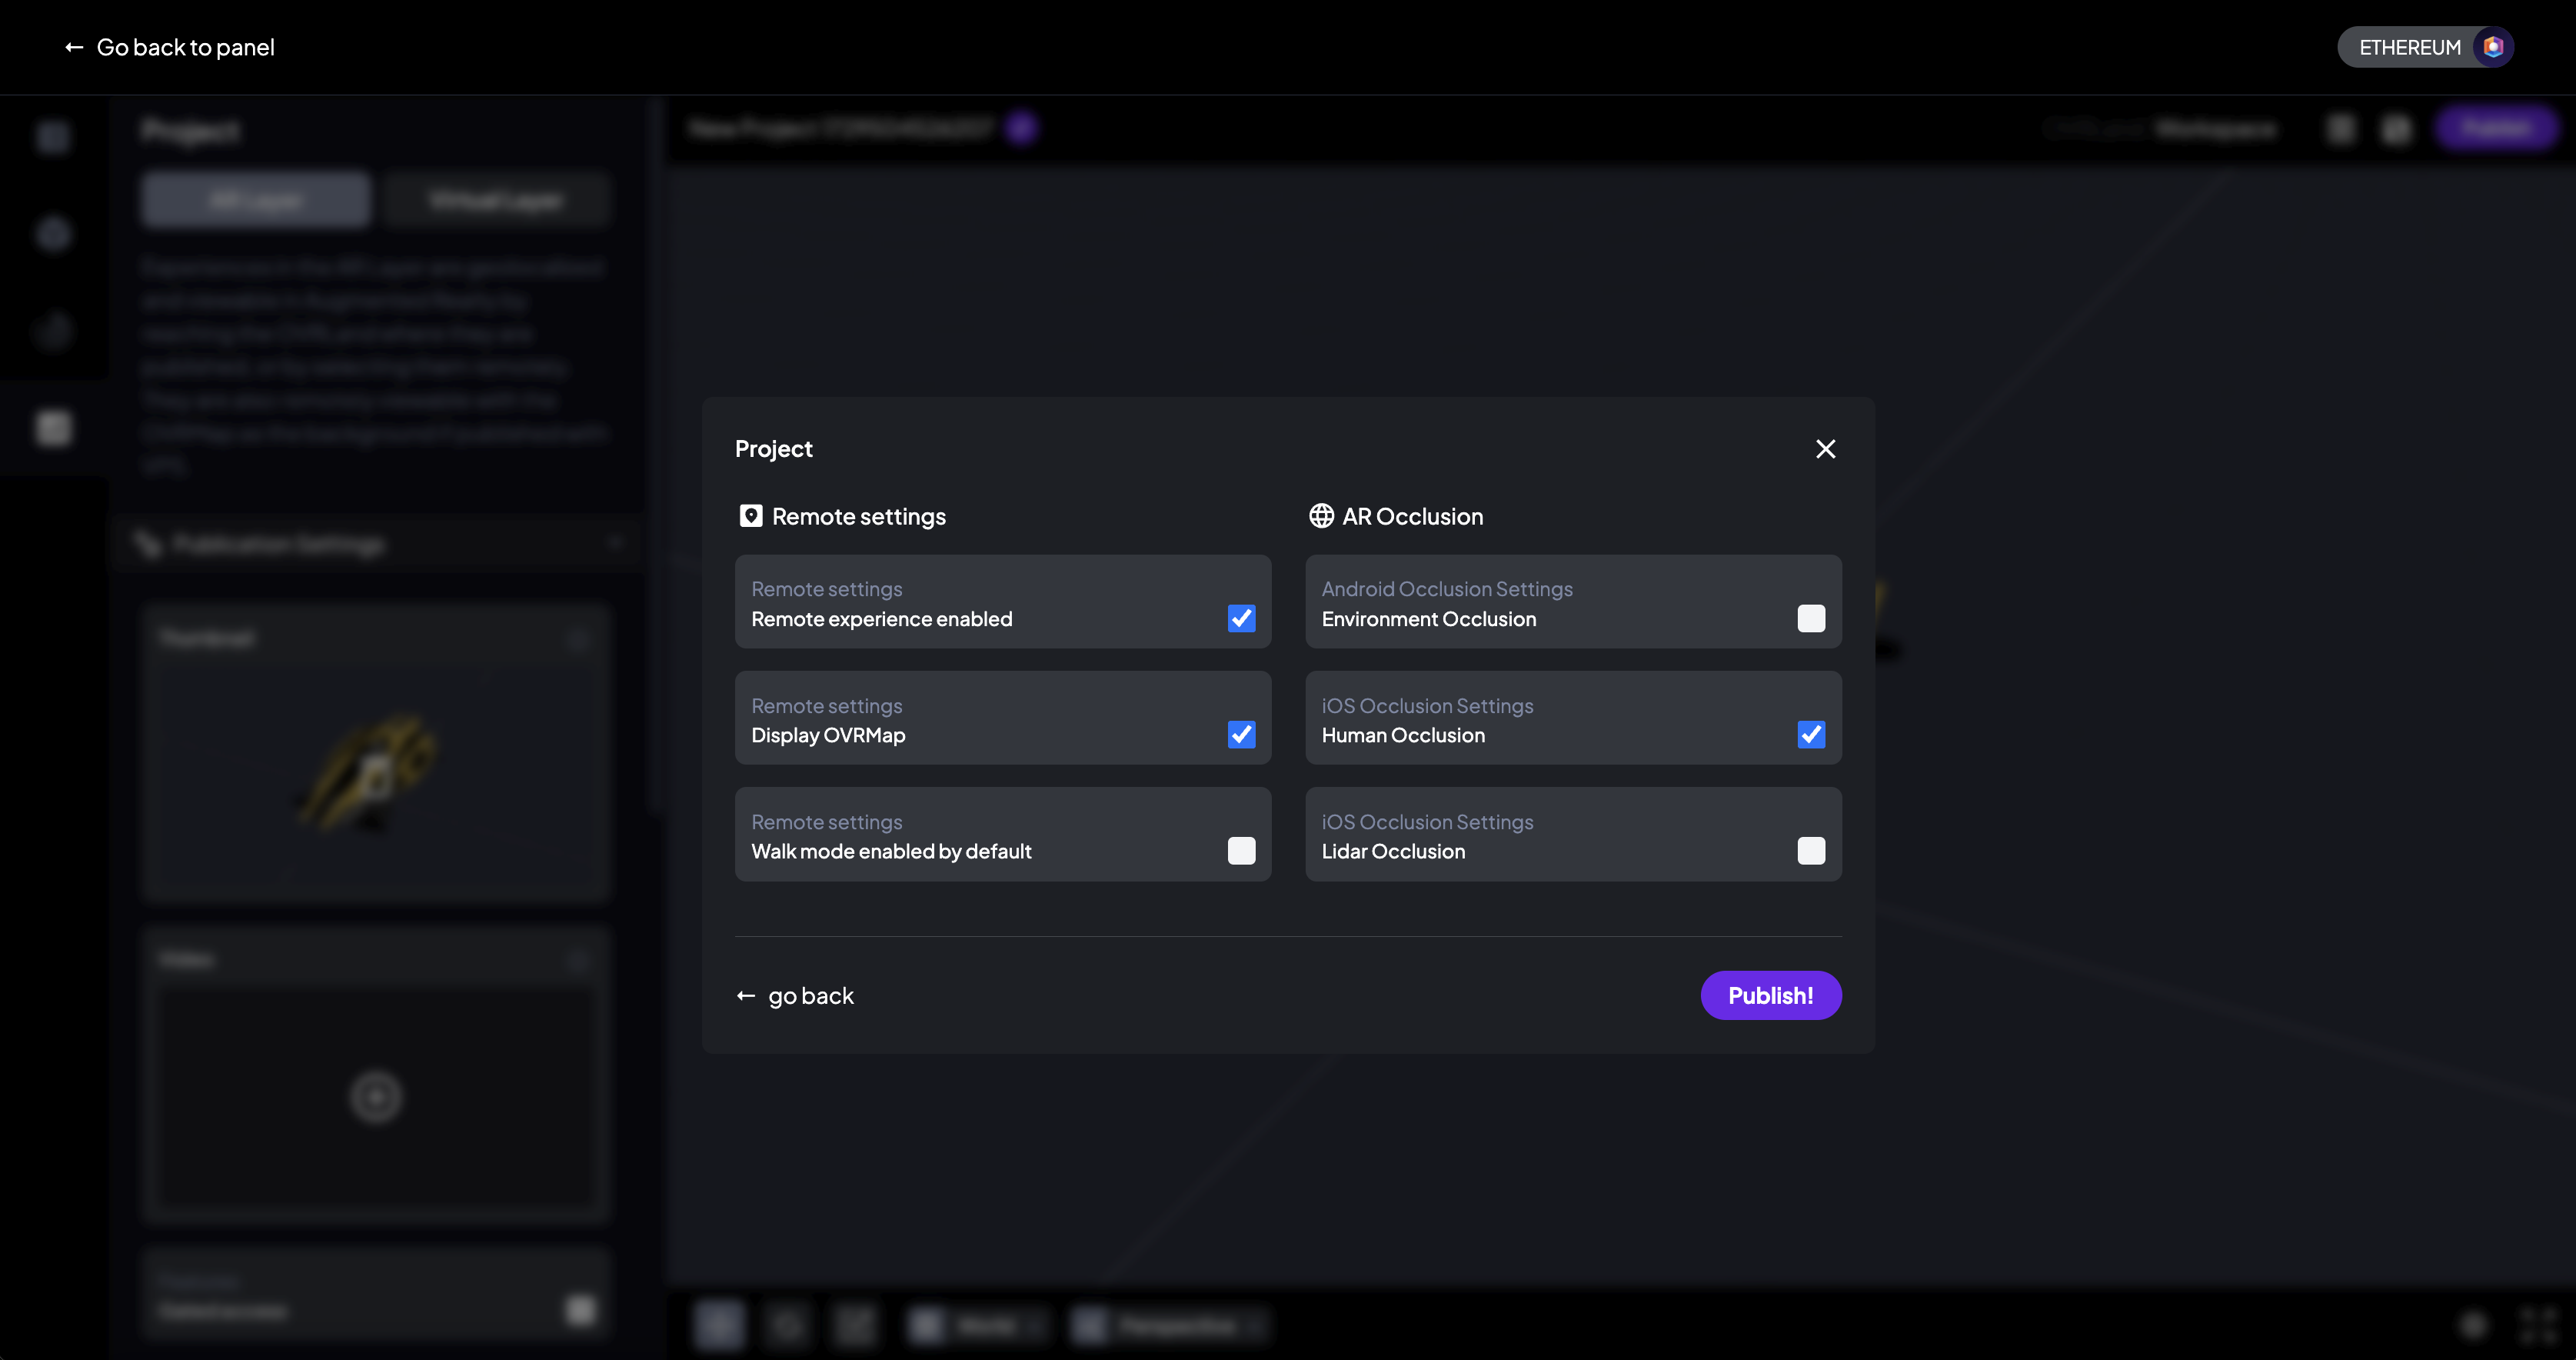Image resolution: width=2576 pixels, height=1360 pixels.
Task: Close the Project dialog with X
Action: (x=1825, y=449)
